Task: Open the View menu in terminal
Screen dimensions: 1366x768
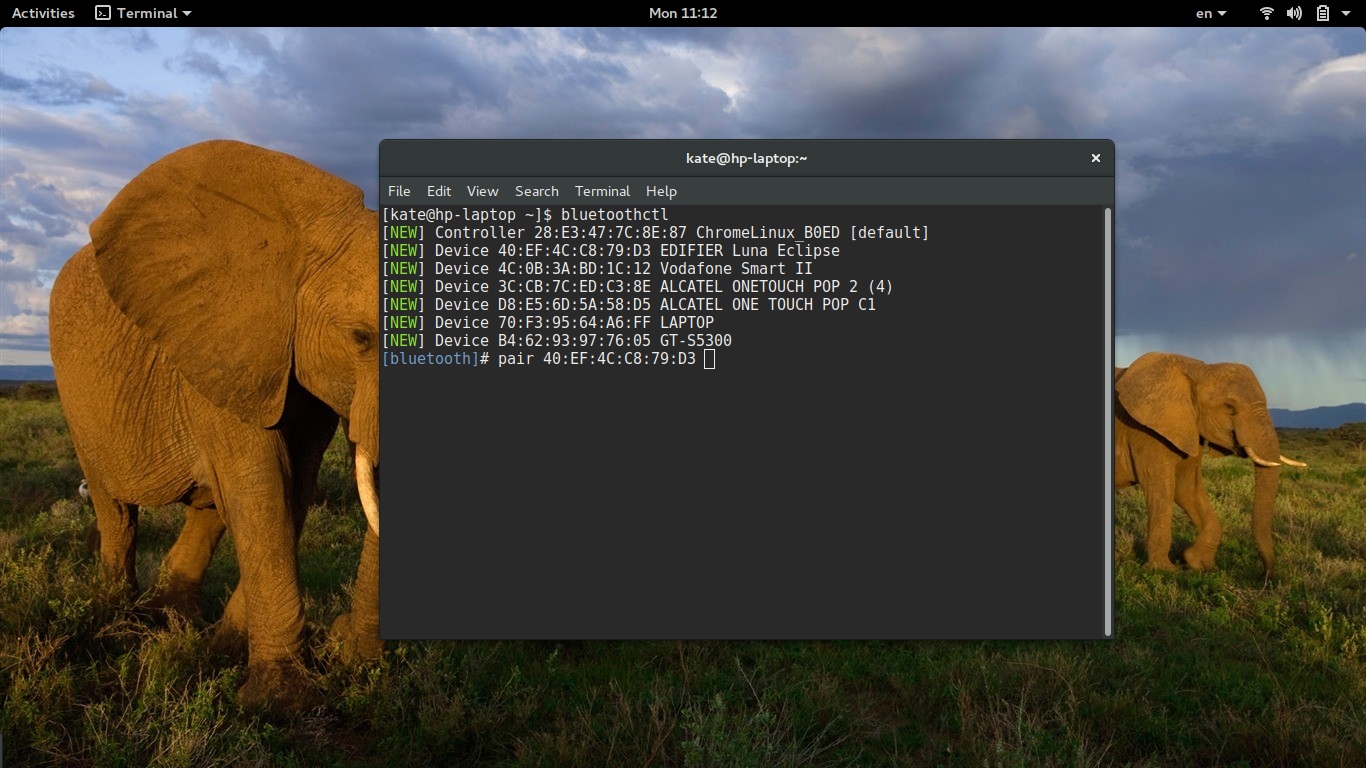Action: click(x=482, y=191)
